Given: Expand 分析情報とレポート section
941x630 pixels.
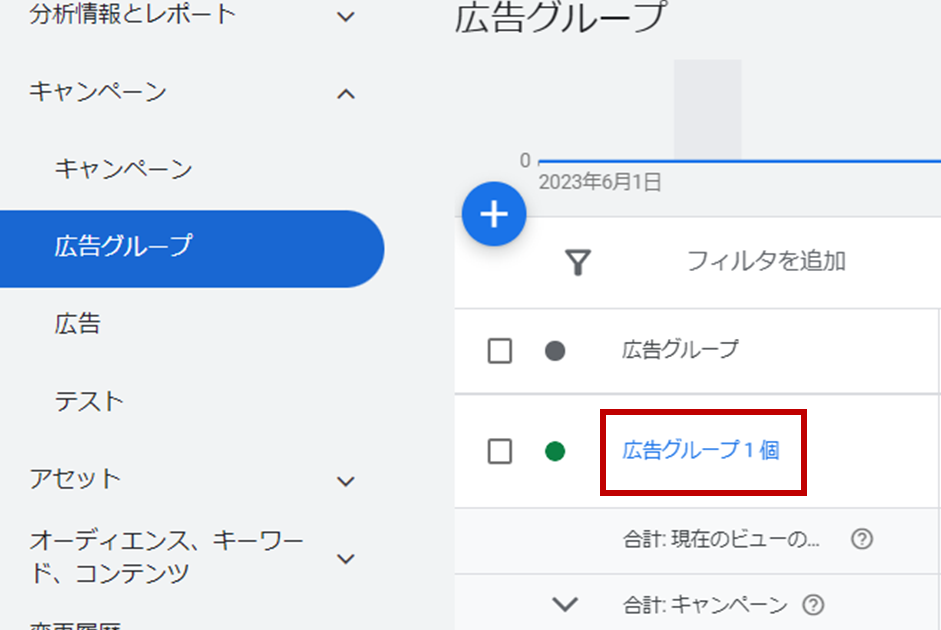Looking at the screenshot, I should pyautogui.click(x=346, y=16).
